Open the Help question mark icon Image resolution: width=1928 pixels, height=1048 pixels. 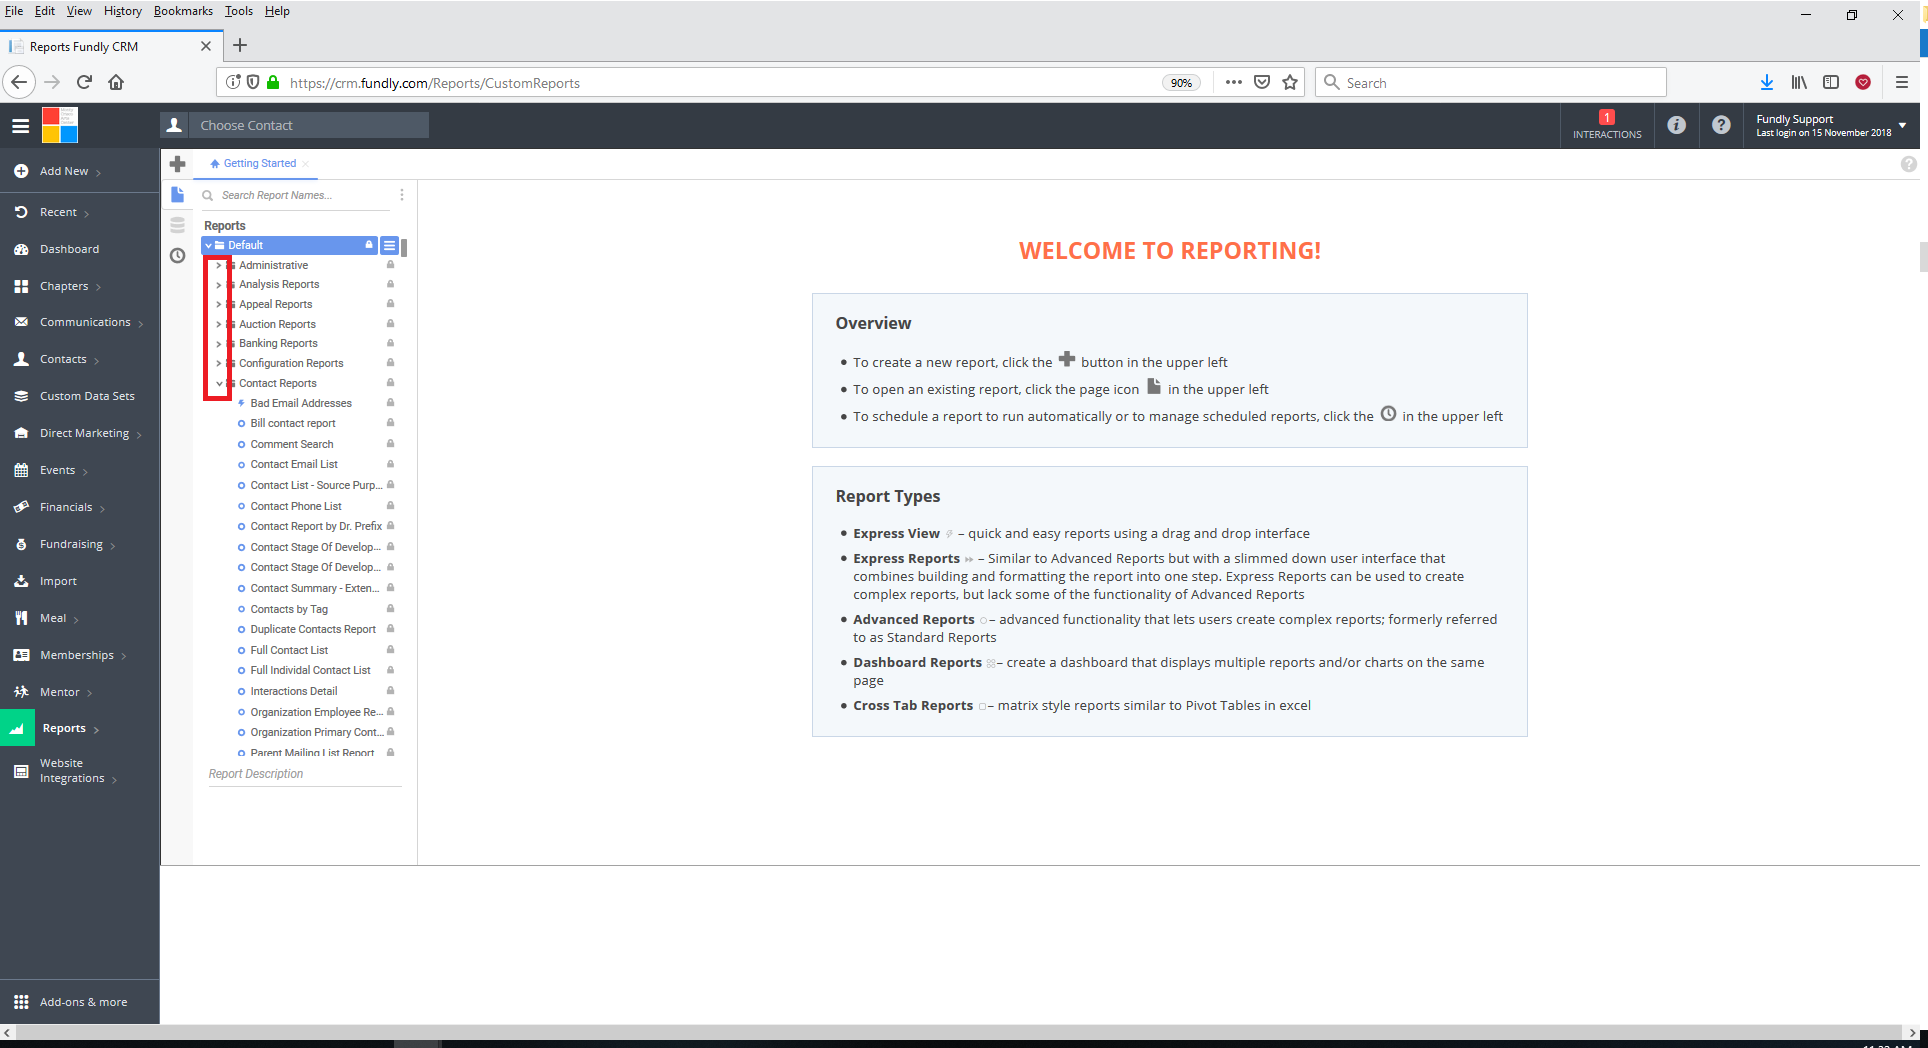[1721, 125]
